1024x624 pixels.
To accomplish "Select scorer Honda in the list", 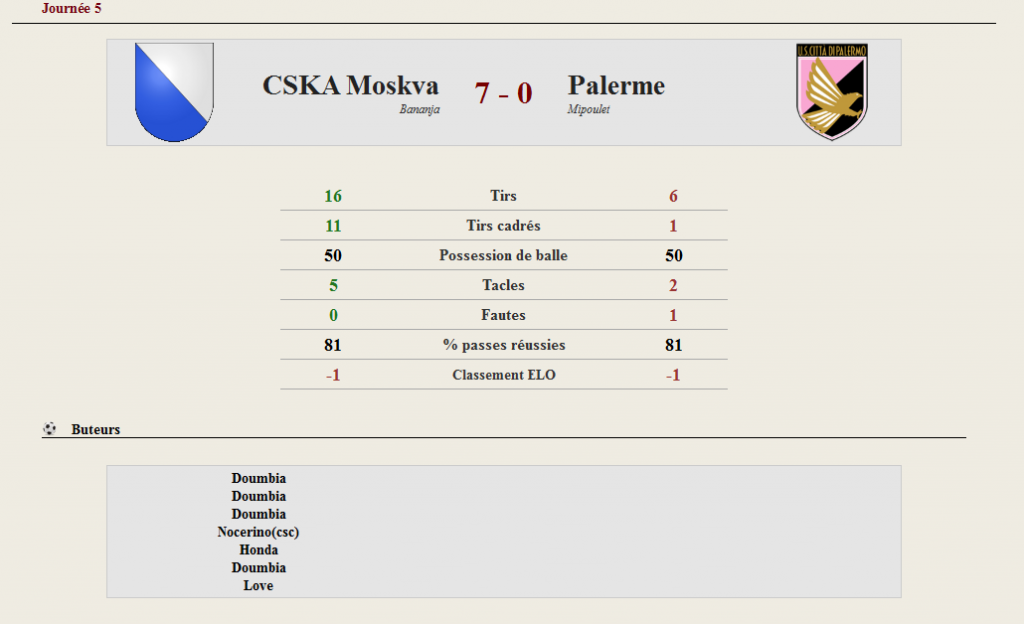I will click(x=259, y=550).
